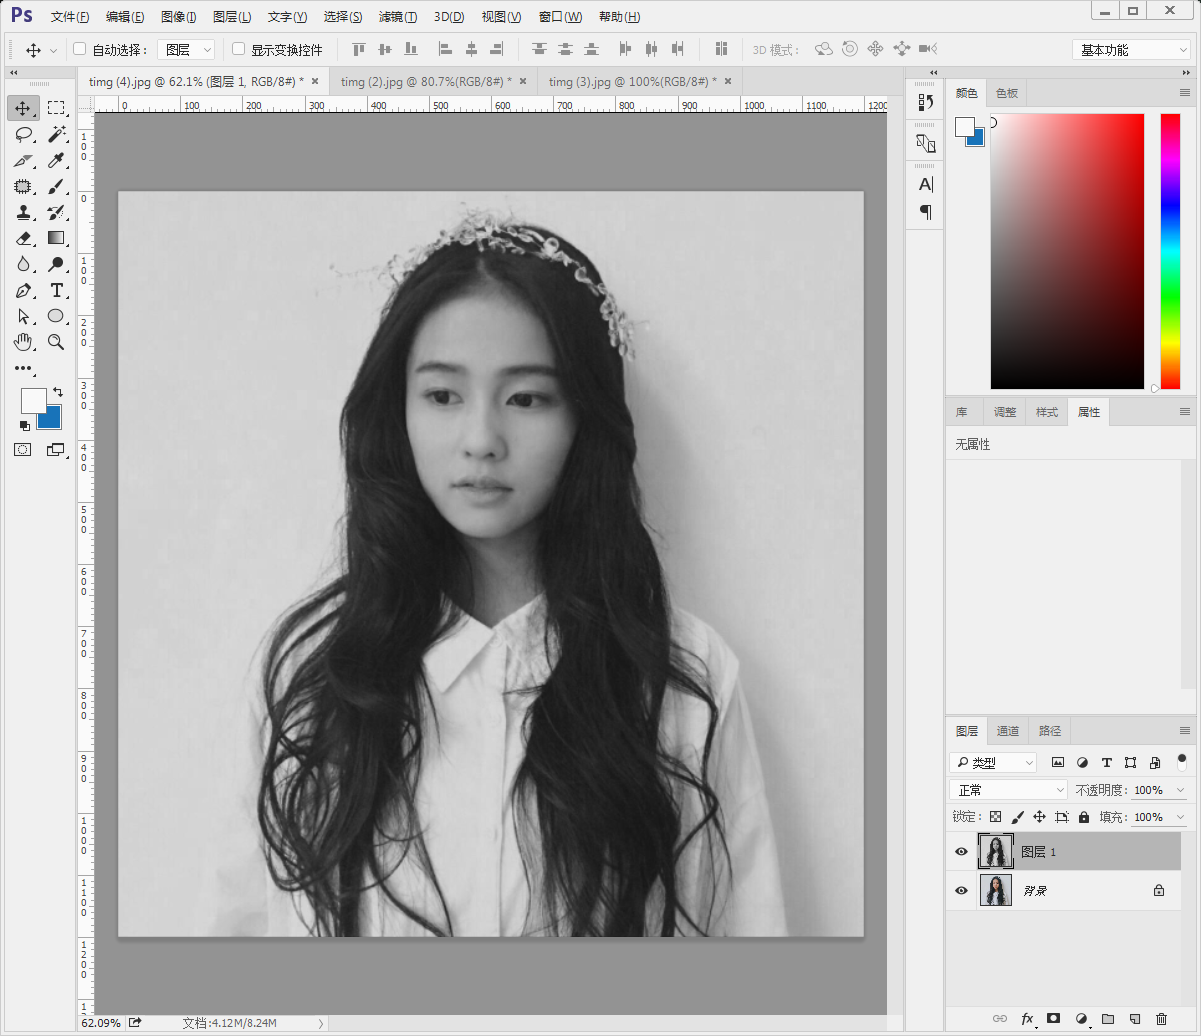Reset to default foreground and background colors

tap(24, 425)
